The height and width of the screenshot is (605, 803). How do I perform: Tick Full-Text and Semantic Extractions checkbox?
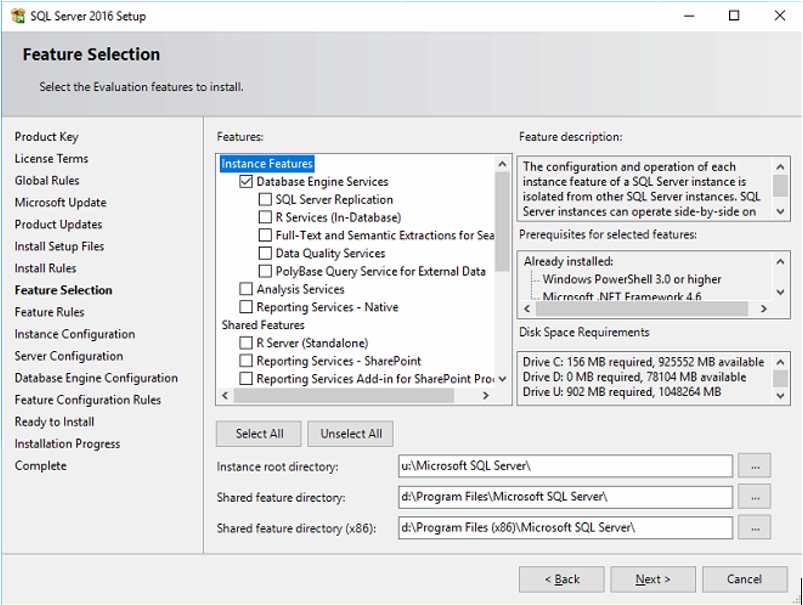click(x=265, y=235)
